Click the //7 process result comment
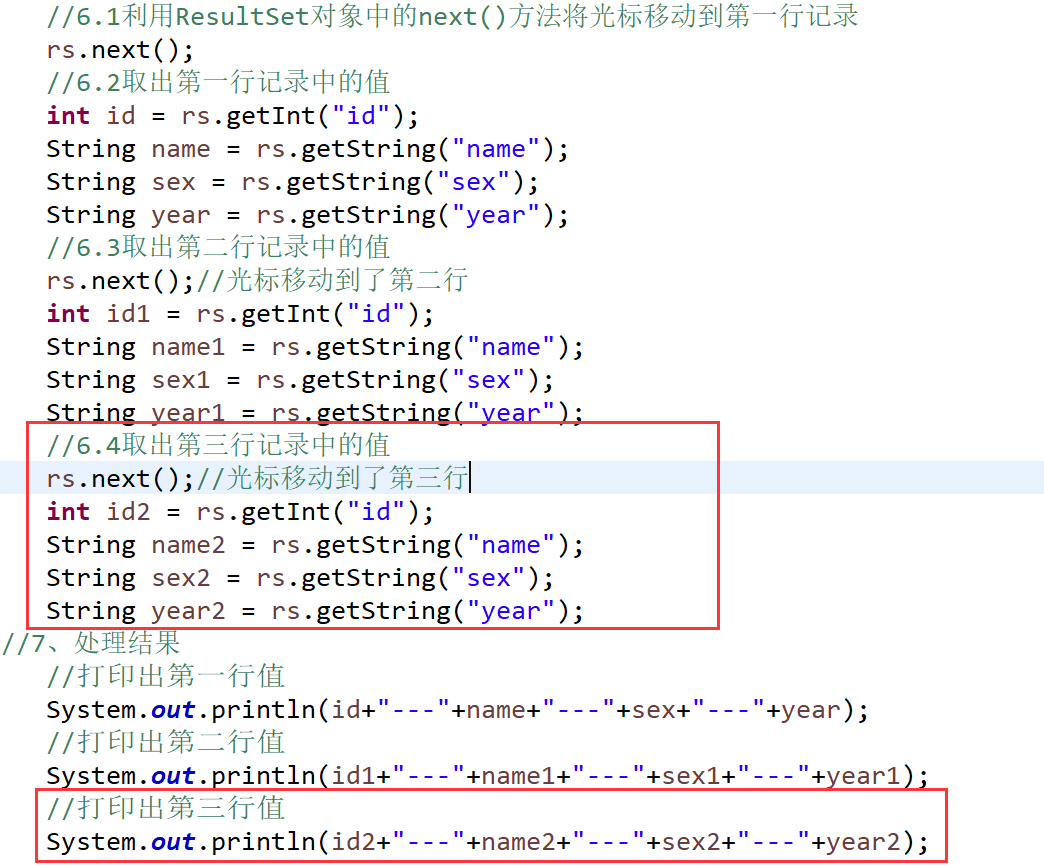 (91, 644)
